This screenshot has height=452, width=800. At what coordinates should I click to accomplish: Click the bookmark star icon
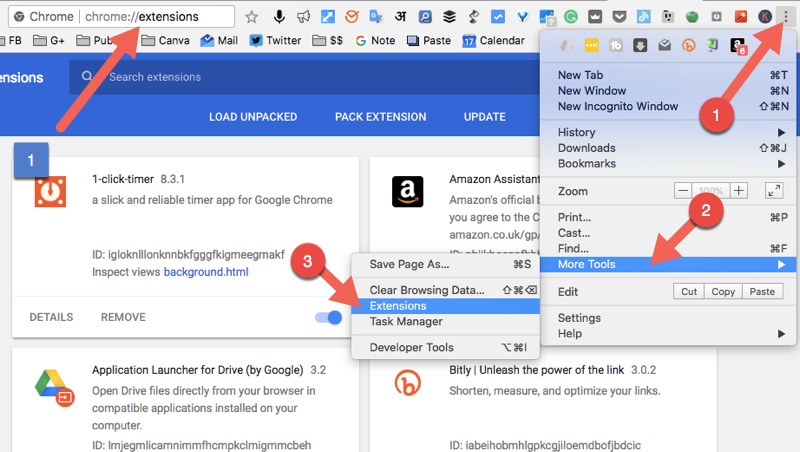point(251,17)
